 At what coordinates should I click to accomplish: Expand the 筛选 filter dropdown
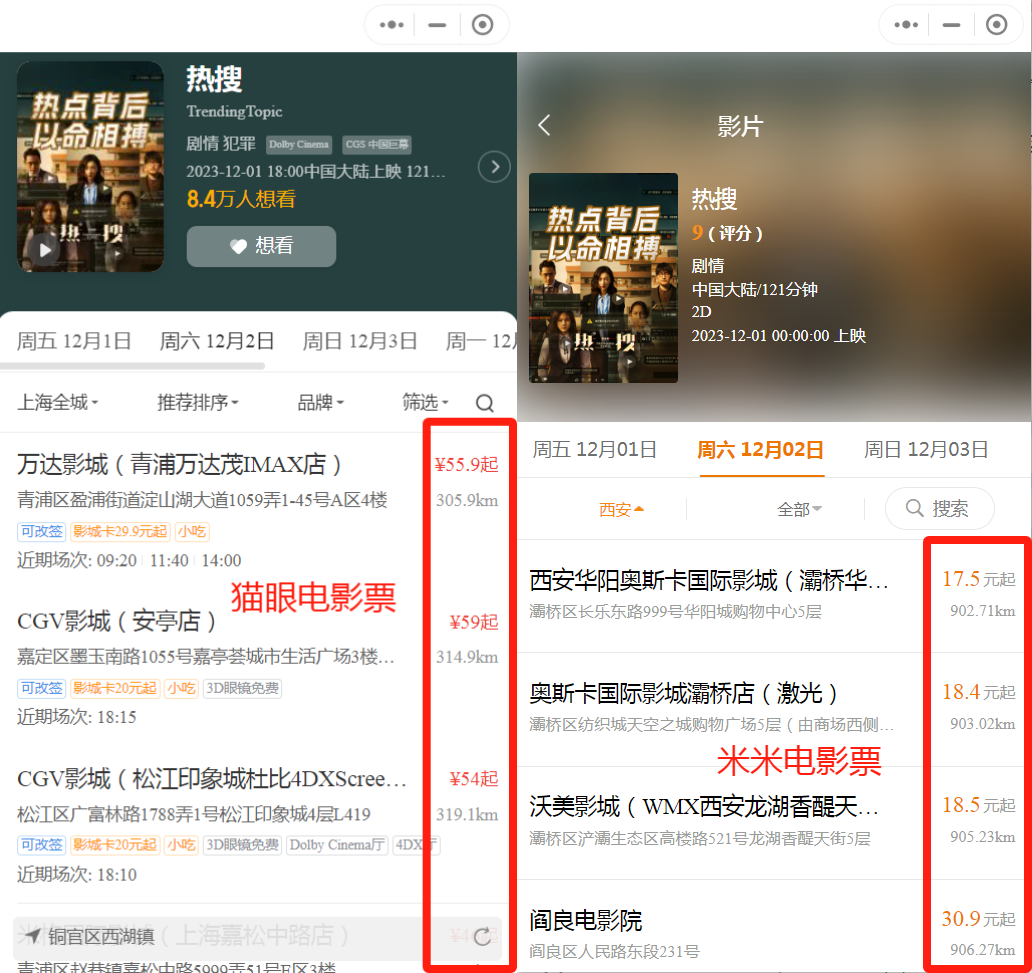(x=425, y=402)
